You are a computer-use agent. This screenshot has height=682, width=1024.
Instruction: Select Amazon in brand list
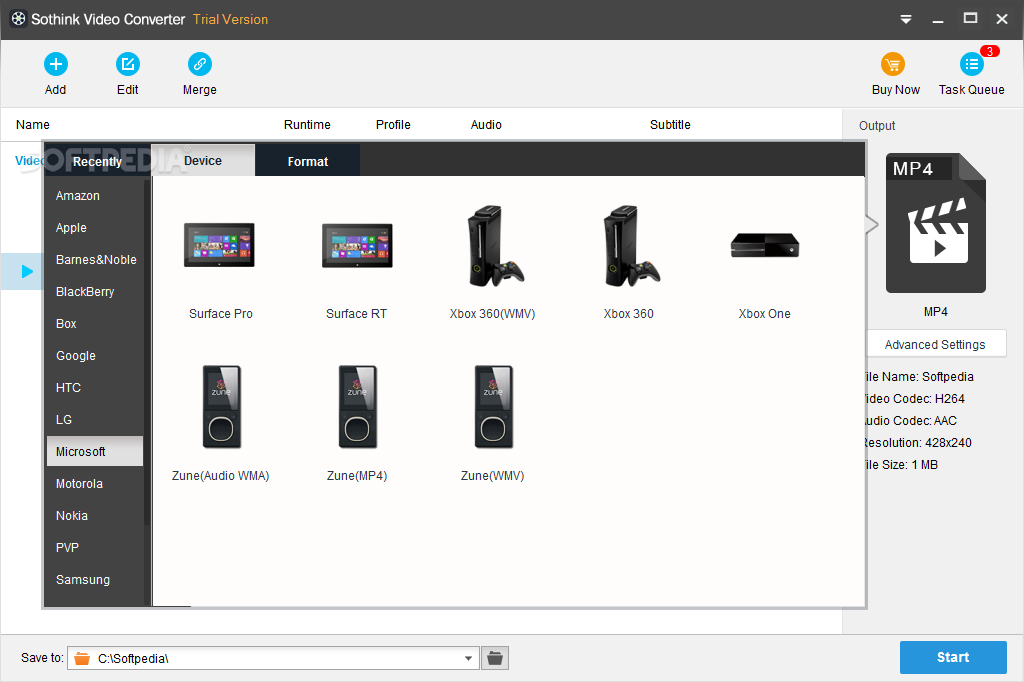click(x=95, y=195)
